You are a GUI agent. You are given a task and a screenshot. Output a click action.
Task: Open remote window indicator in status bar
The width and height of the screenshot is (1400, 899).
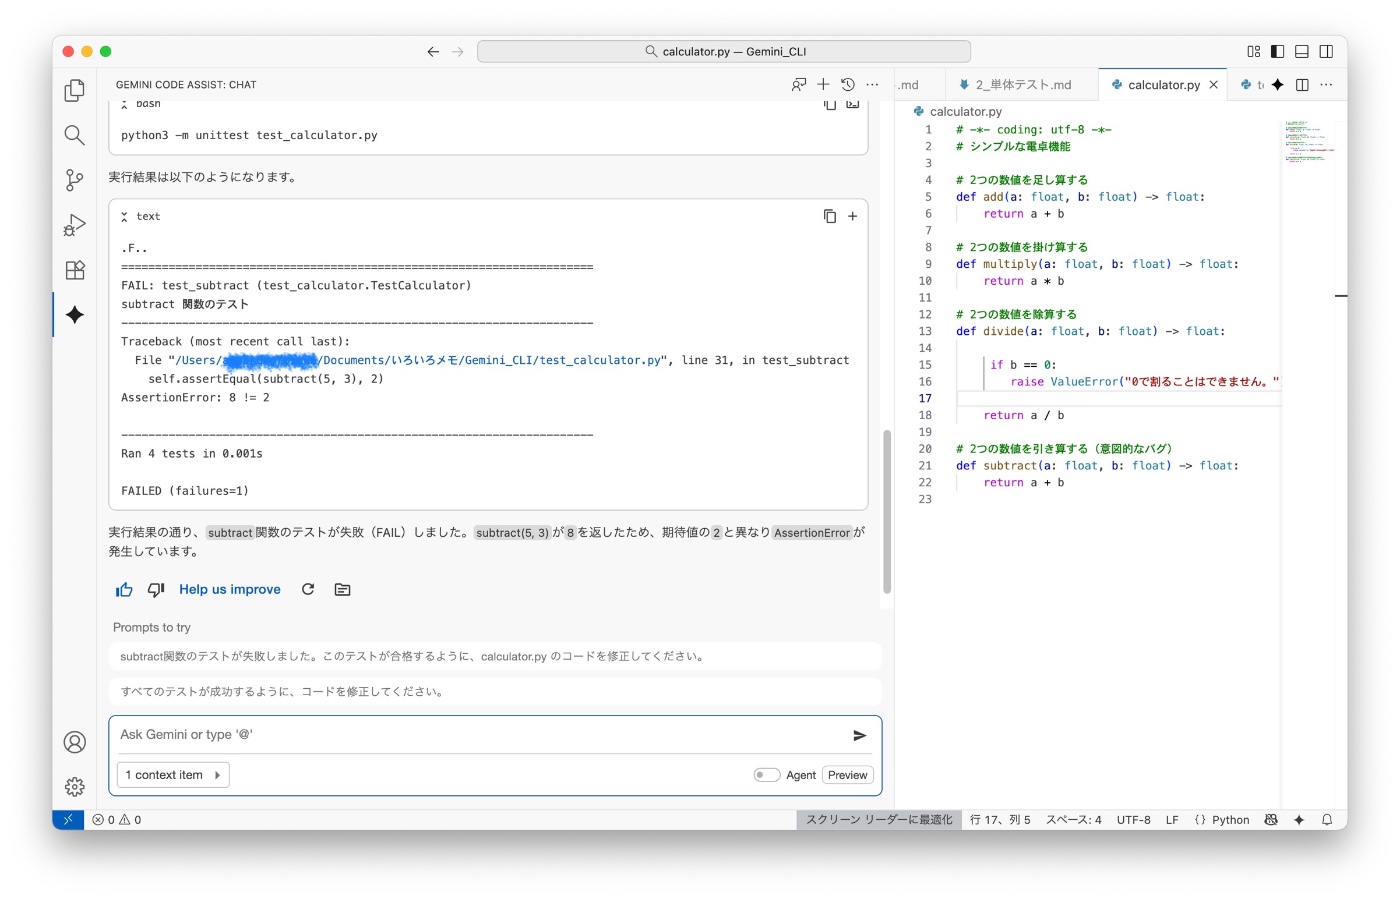coord(68,820)
